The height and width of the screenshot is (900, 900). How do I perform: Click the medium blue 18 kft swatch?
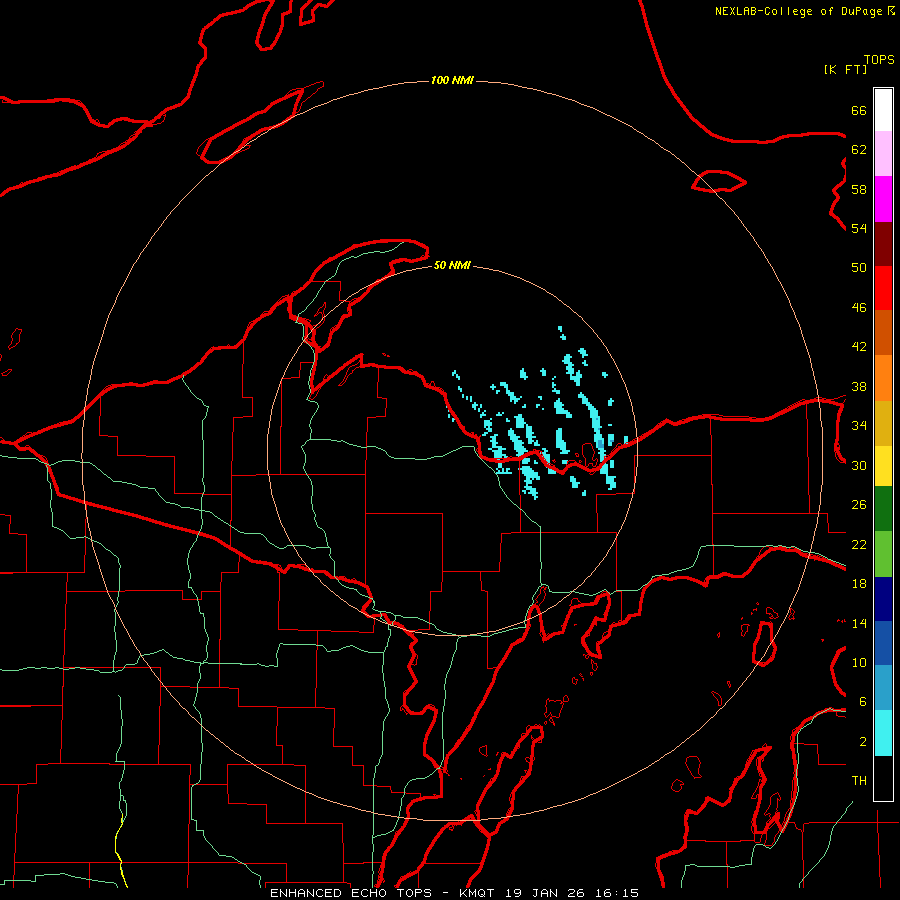883,643
